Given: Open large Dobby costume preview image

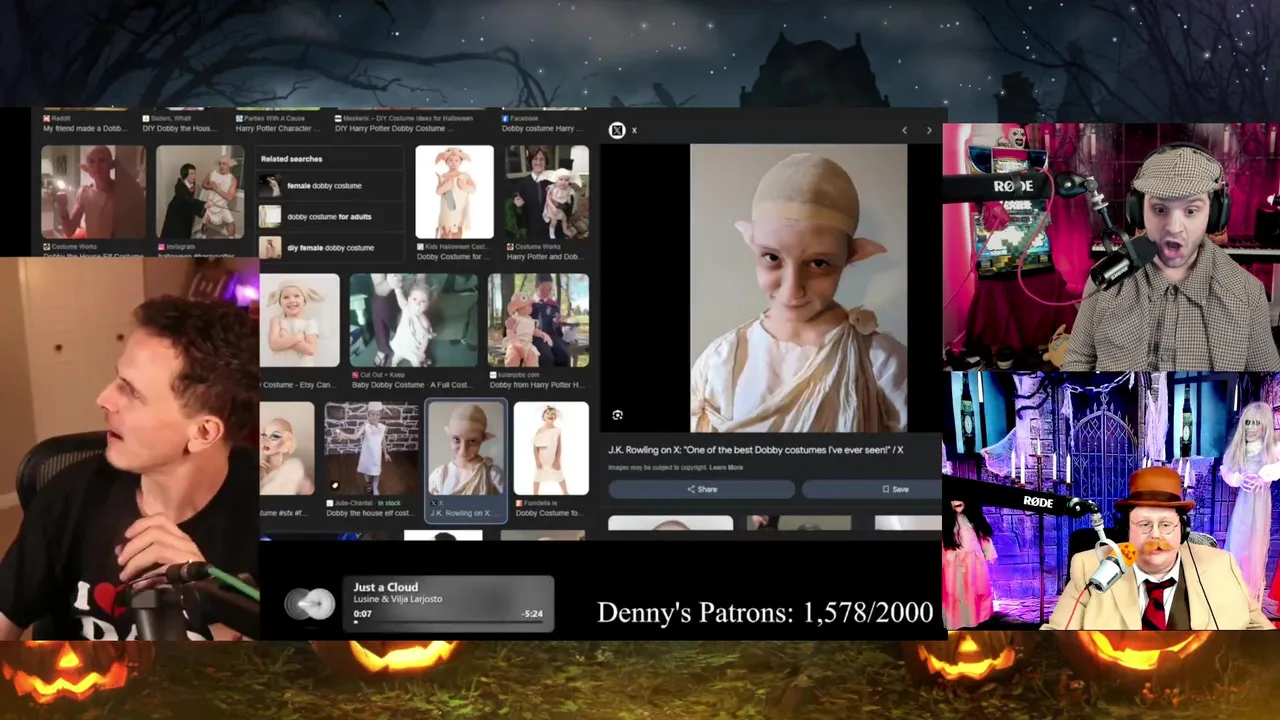Looking at the screenshot, I should [x=798, y=288].
